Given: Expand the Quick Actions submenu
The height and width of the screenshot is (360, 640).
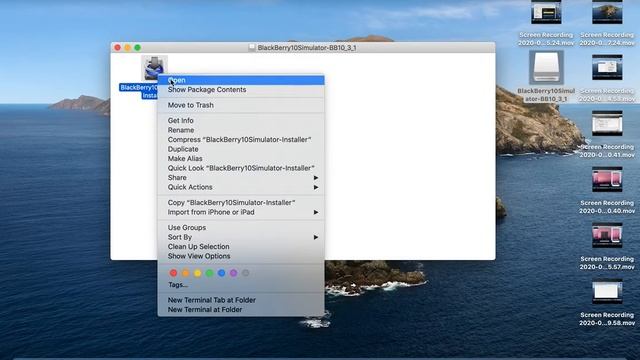Looking at the screenshot, I should [x=241, y=187].
